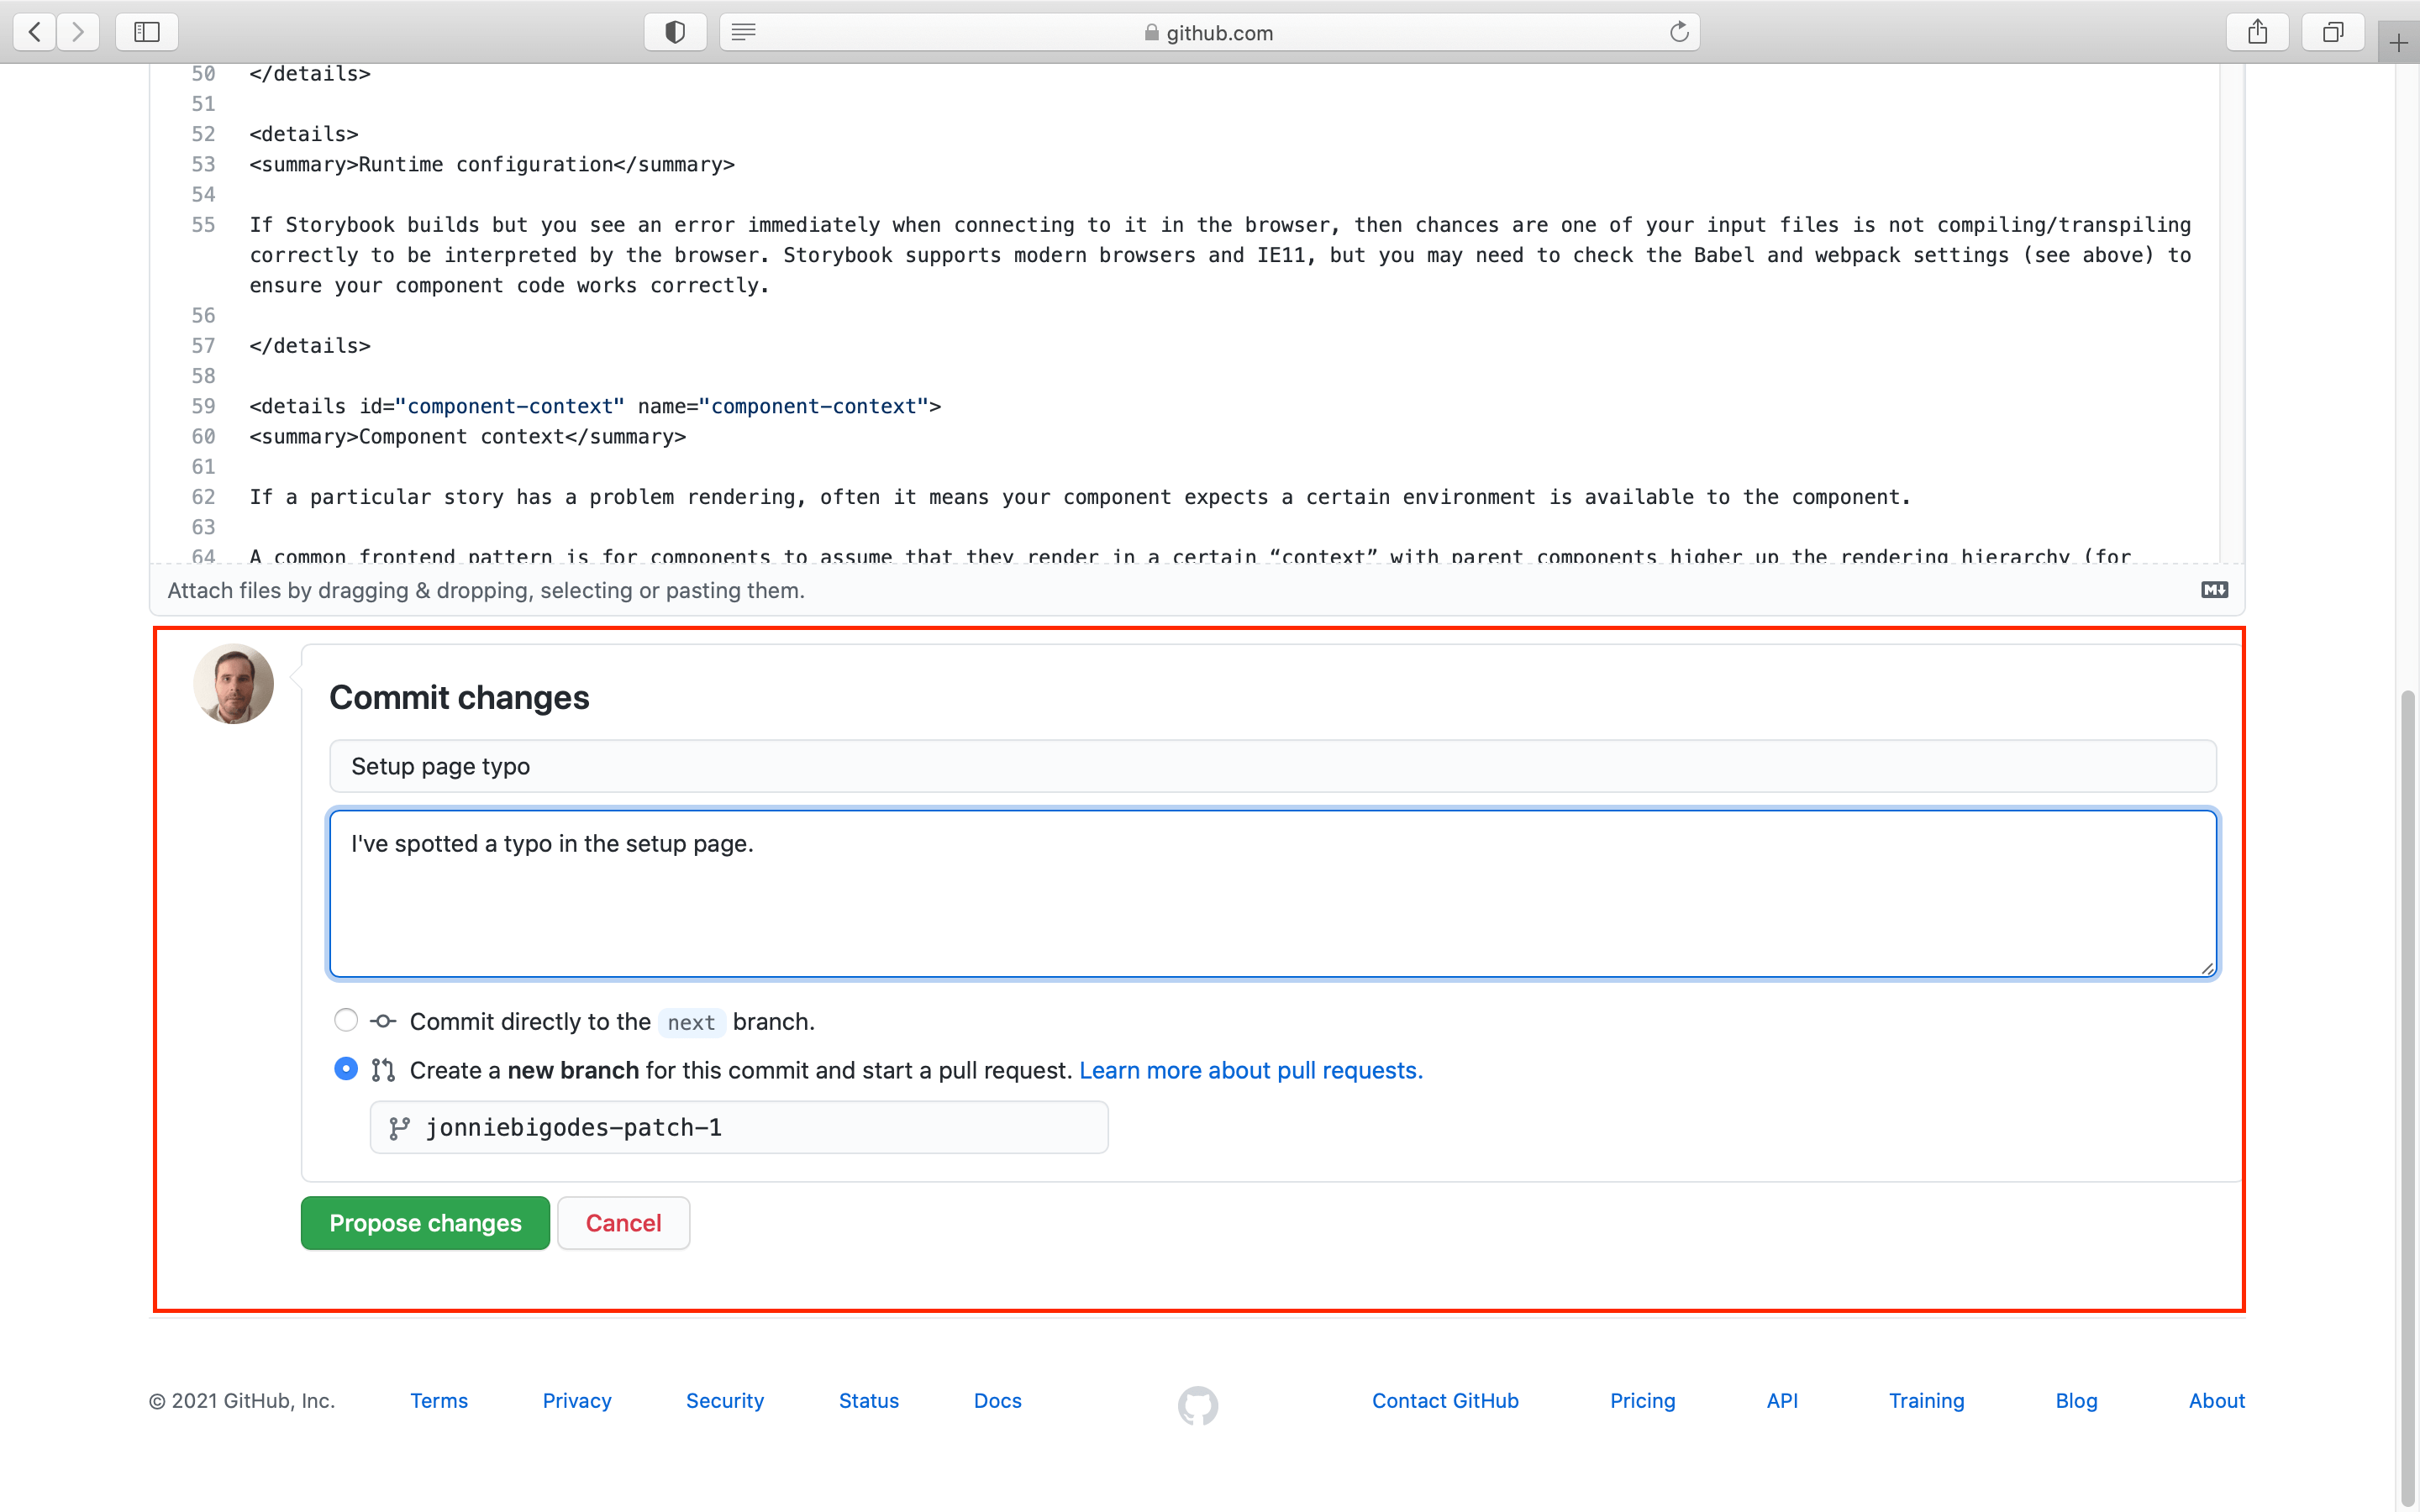Click line 59 details component-context tag
This screenshot has height=1512, width=2420.
(595, 406)
